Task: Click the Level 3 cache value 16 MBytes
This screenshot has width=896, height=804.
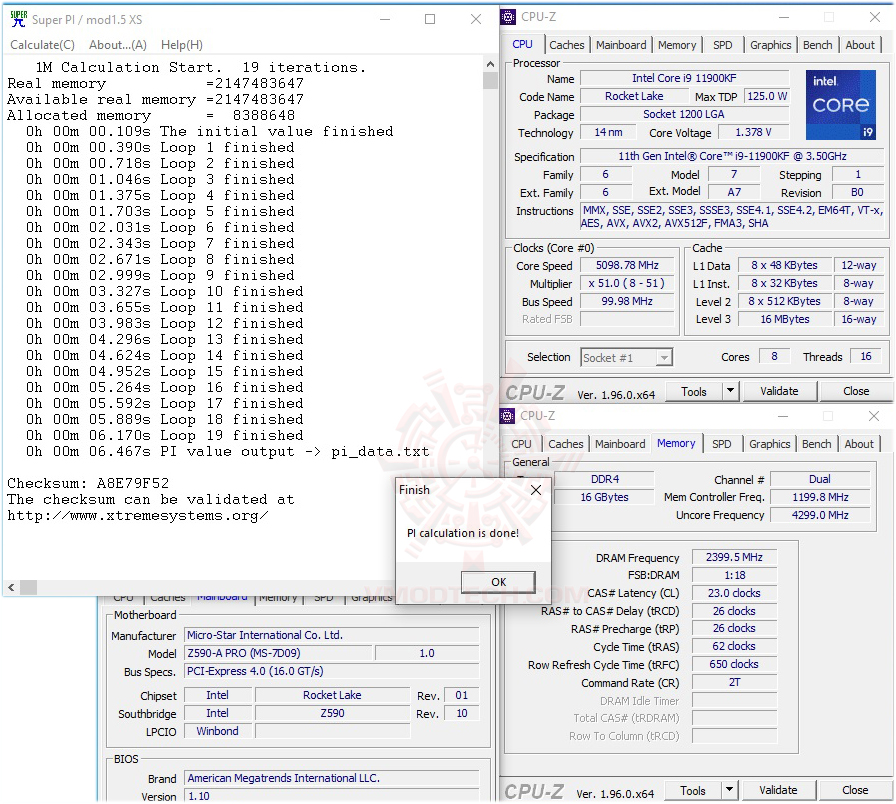Action: [785, 319]
